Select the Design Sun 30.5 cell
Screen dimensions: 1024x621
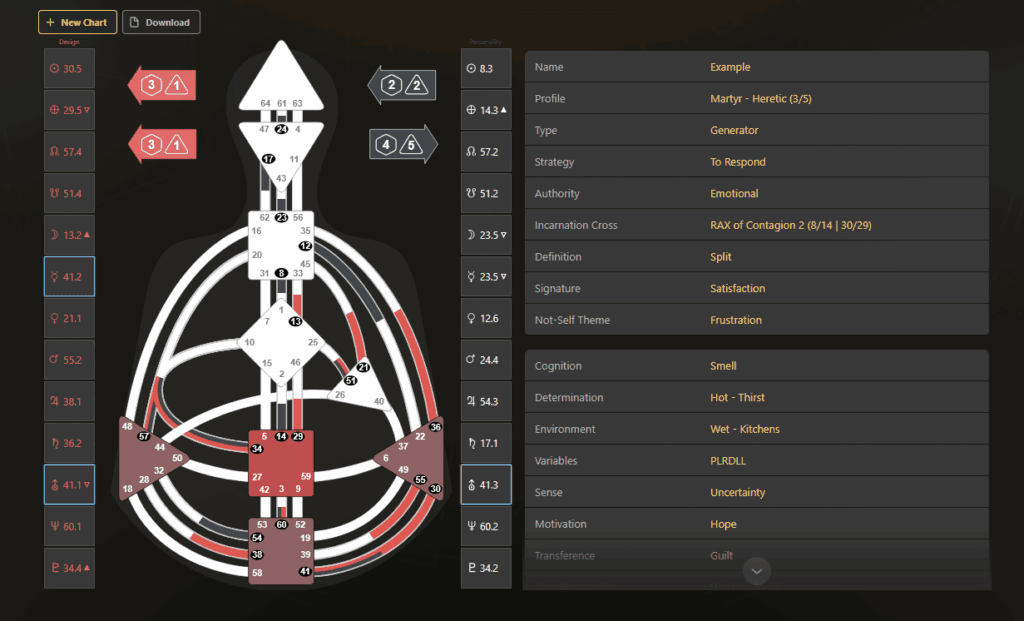coord(69,69)
